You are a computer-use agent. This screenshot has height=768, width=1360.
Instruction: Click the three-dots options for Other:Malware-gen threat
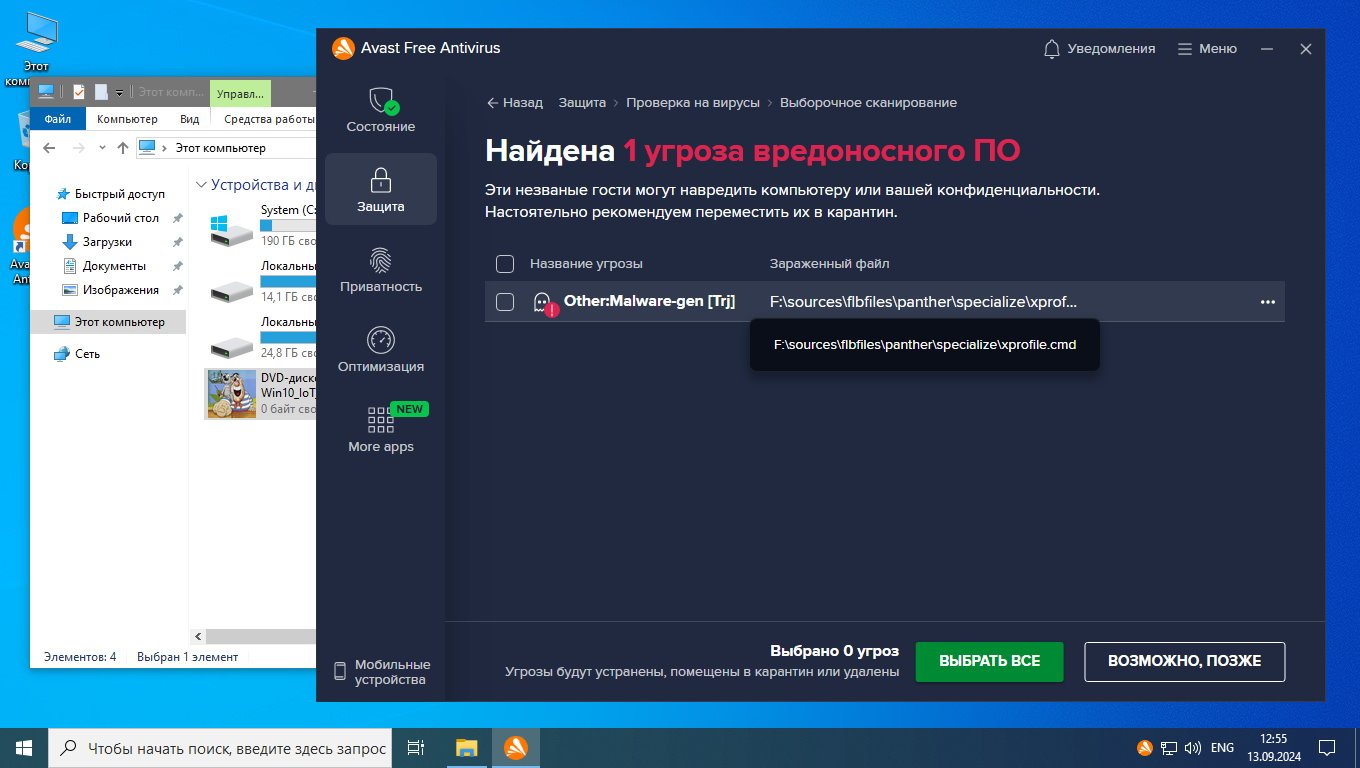coord(1268,302)
